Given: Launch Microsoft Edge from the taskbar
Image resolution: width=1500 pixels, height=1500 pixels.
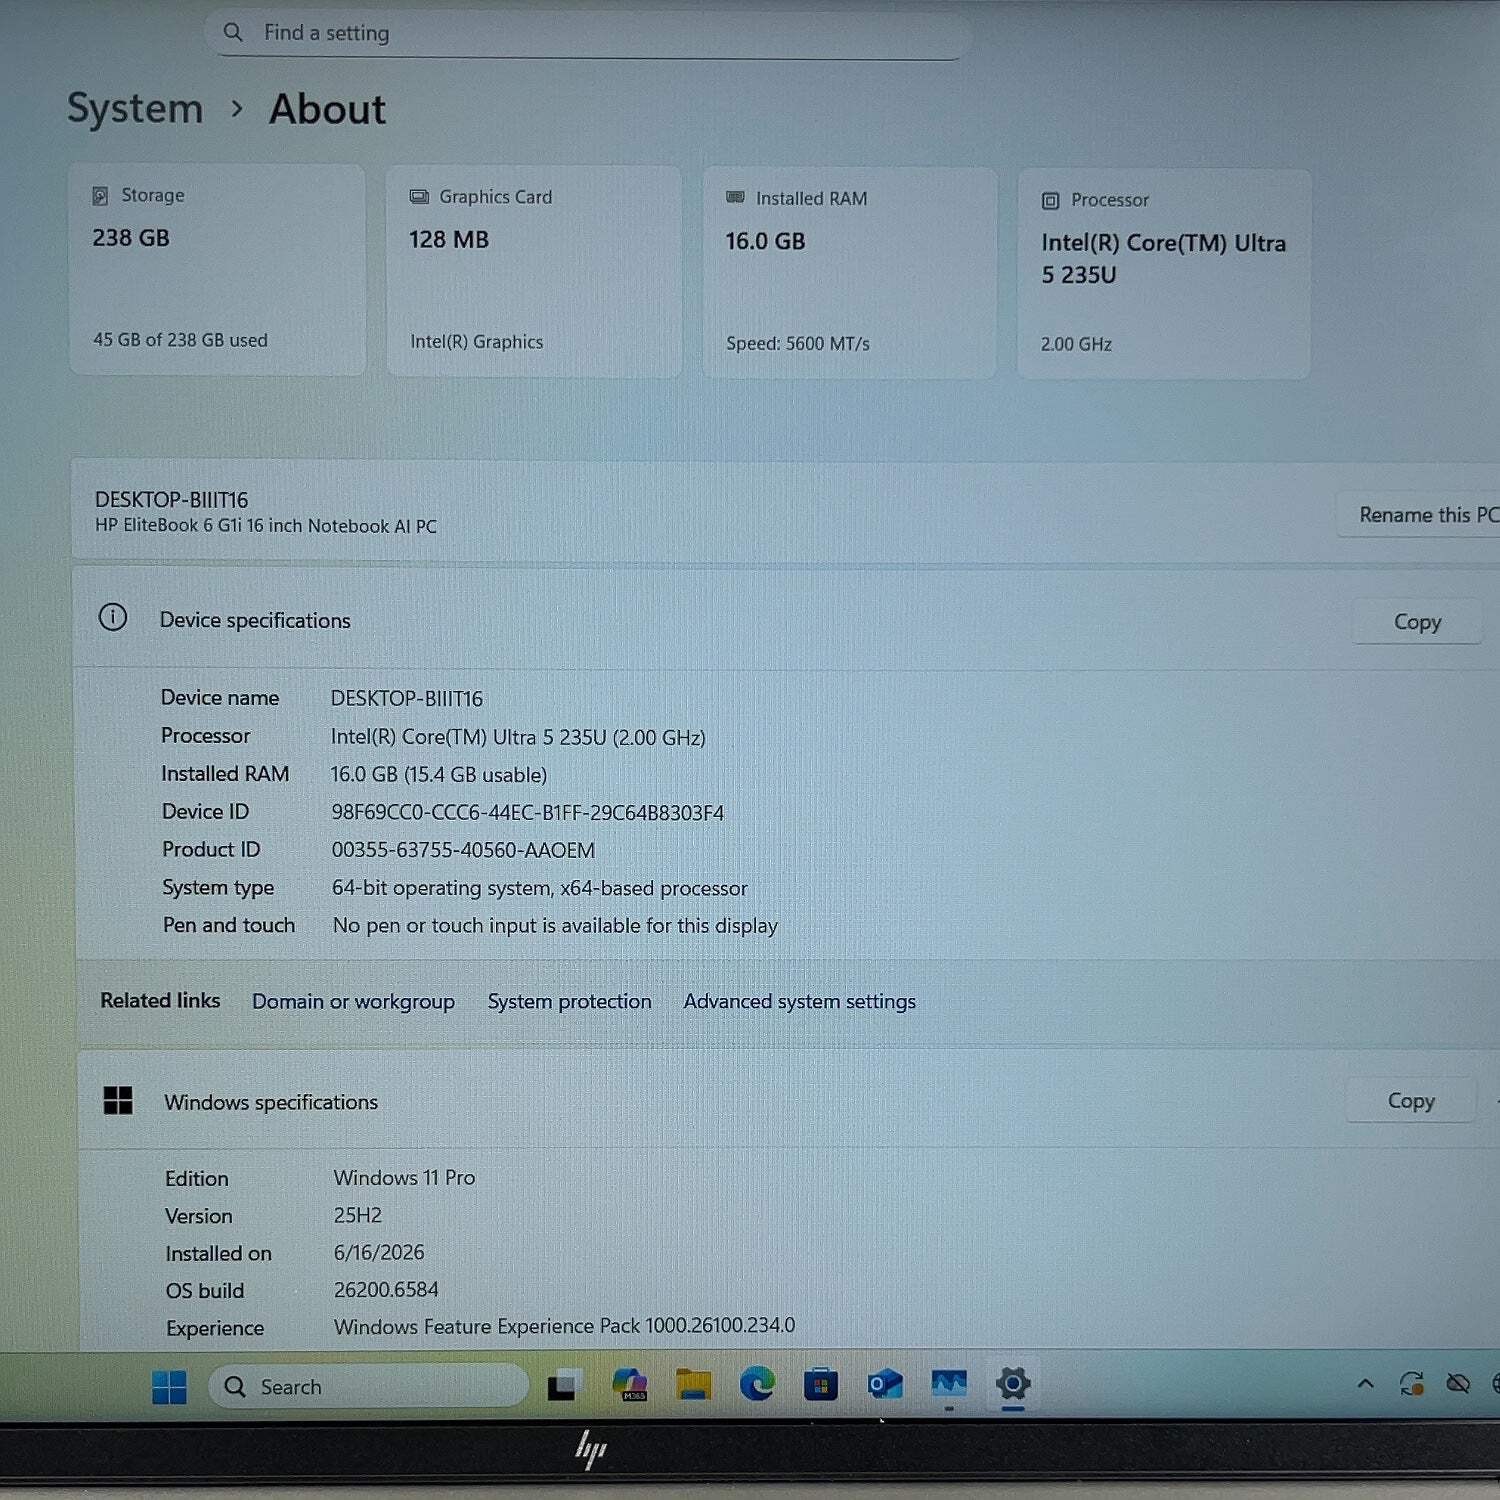Looking at the screenshot, I should [x=757, y=1384].
